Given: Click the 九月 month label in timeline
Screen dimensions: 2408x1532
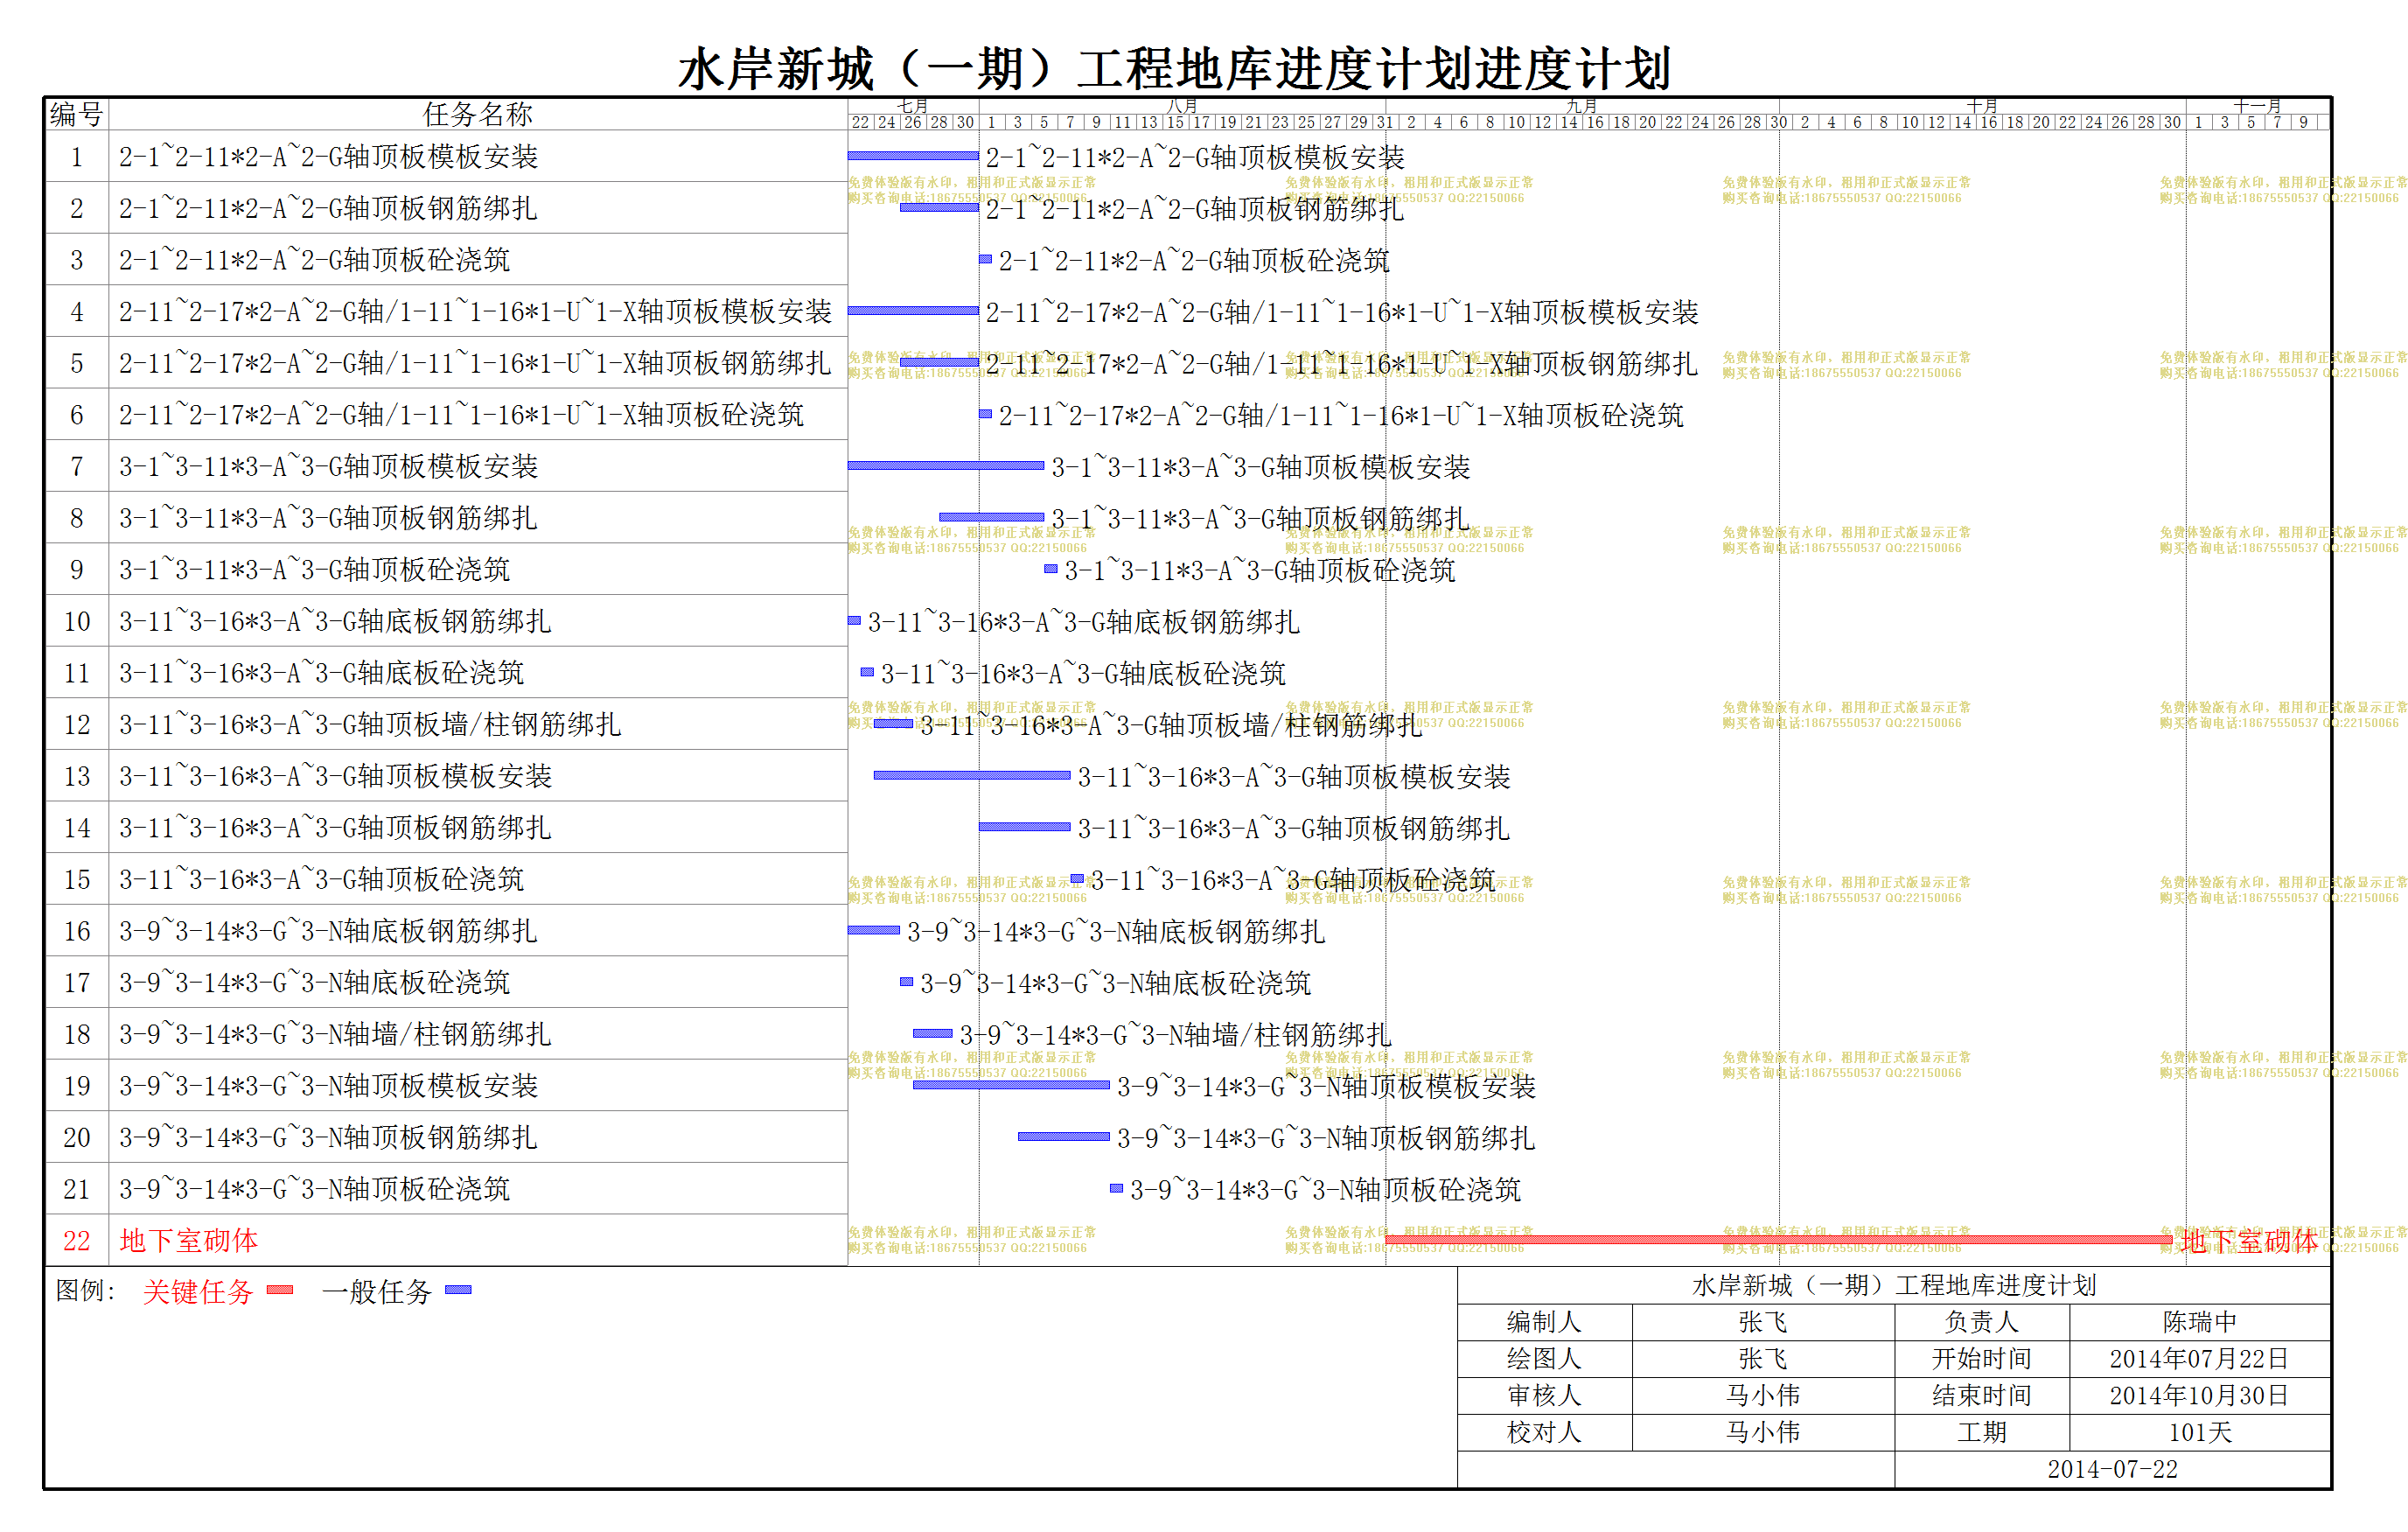Looking at the screenshot, I should pos(1581,105).
